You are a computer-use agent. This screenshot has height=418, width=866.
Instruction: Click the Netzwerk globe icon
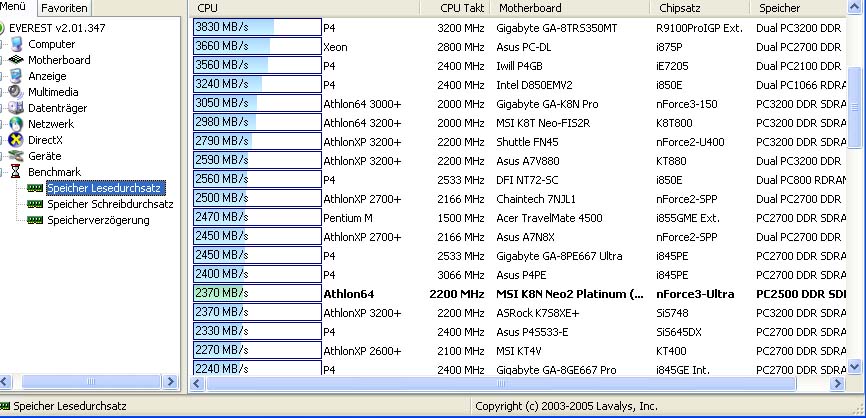[x=16, y=124]
